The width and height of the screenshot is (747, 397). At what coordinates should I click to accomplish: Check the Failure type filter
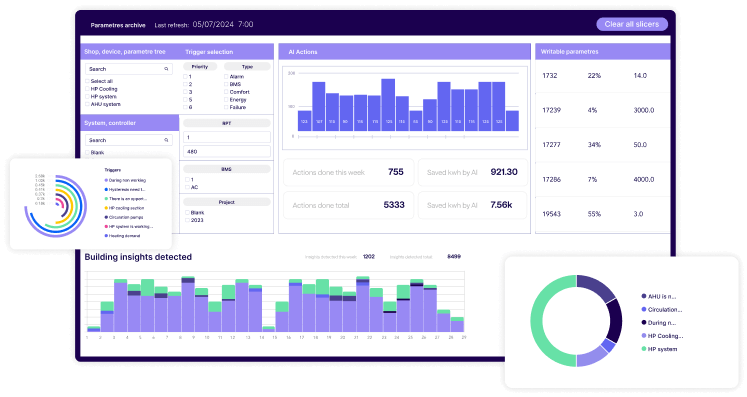tap(226, 107)
